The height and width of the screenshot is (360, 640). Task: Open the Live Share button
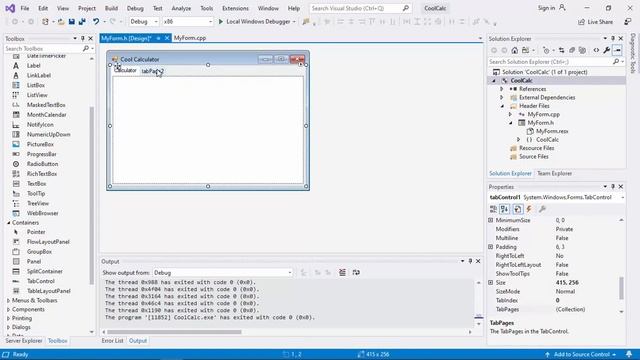[x=596, y=22]
